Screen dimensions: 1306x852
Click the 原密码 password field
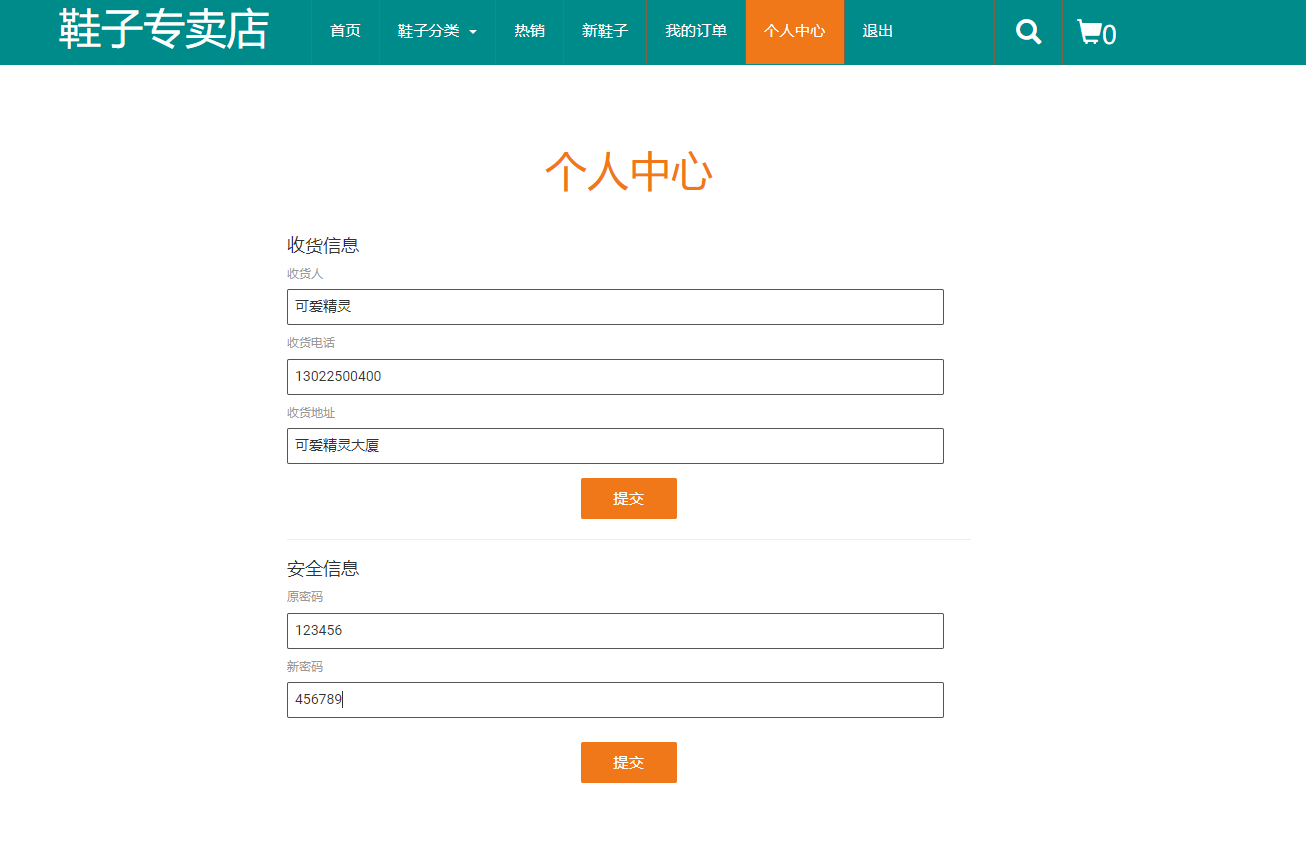click(614, 631)
